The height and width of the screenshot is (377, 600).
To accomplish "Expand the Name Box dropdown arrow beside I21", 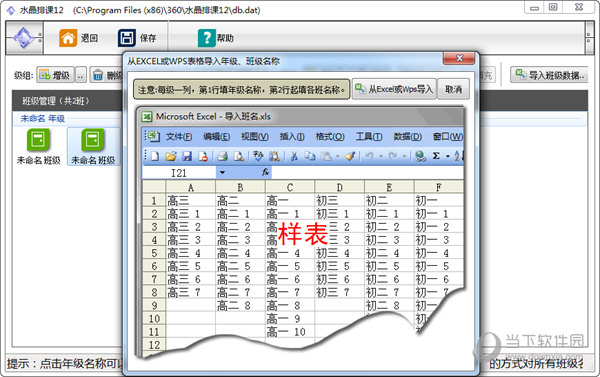I will [222, 173].
